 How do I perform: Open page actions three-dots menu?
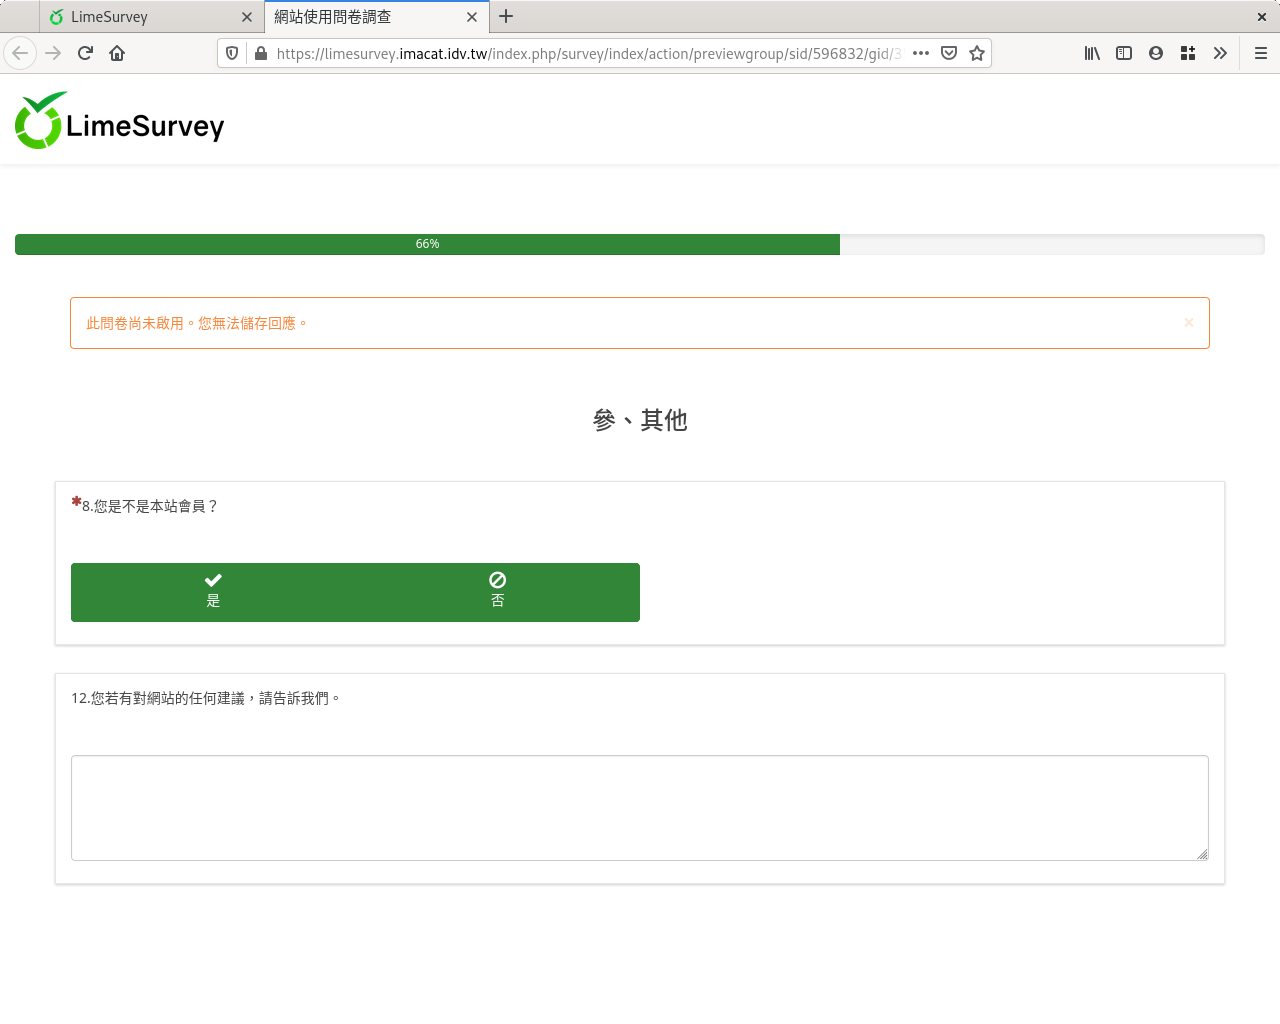coord(921,53)
